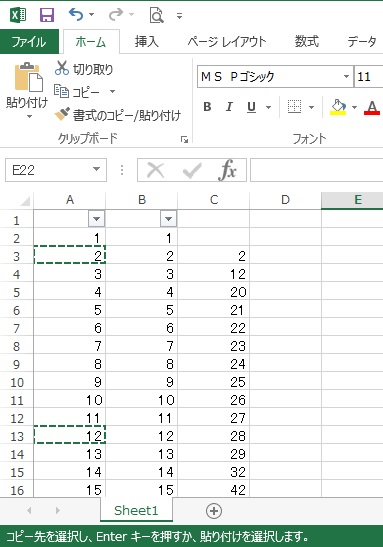Click inside the formula bar

click(316, 170)
